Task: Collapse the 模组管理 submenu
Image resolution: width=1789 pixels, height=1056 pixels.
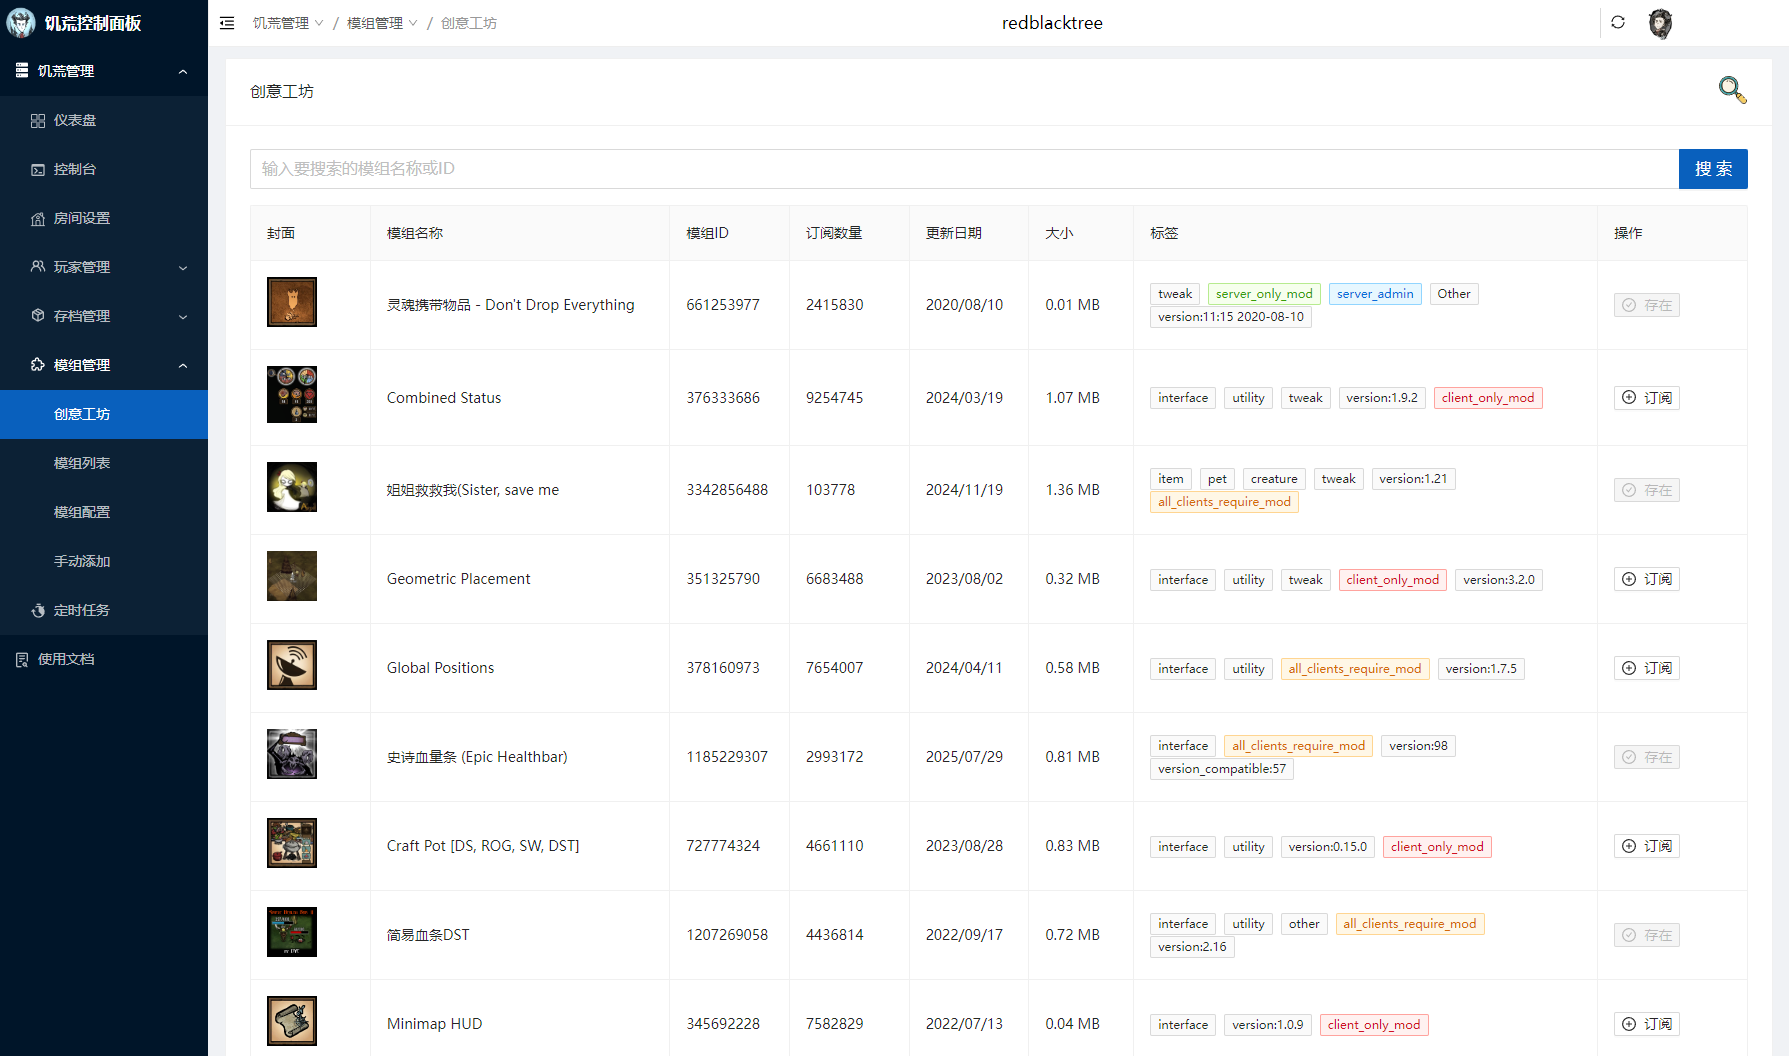Action: coord(104,365)
